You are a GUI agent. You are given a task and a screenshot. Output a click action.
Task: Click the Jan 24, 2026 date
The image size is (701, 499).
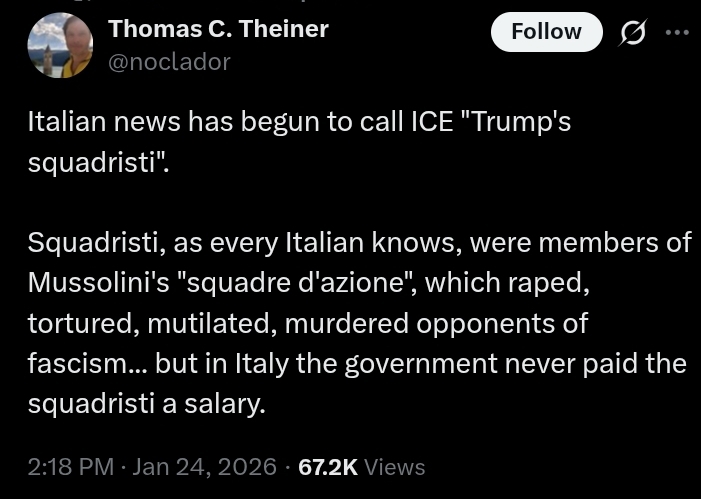pyautogui.click(x=204, y=467)
